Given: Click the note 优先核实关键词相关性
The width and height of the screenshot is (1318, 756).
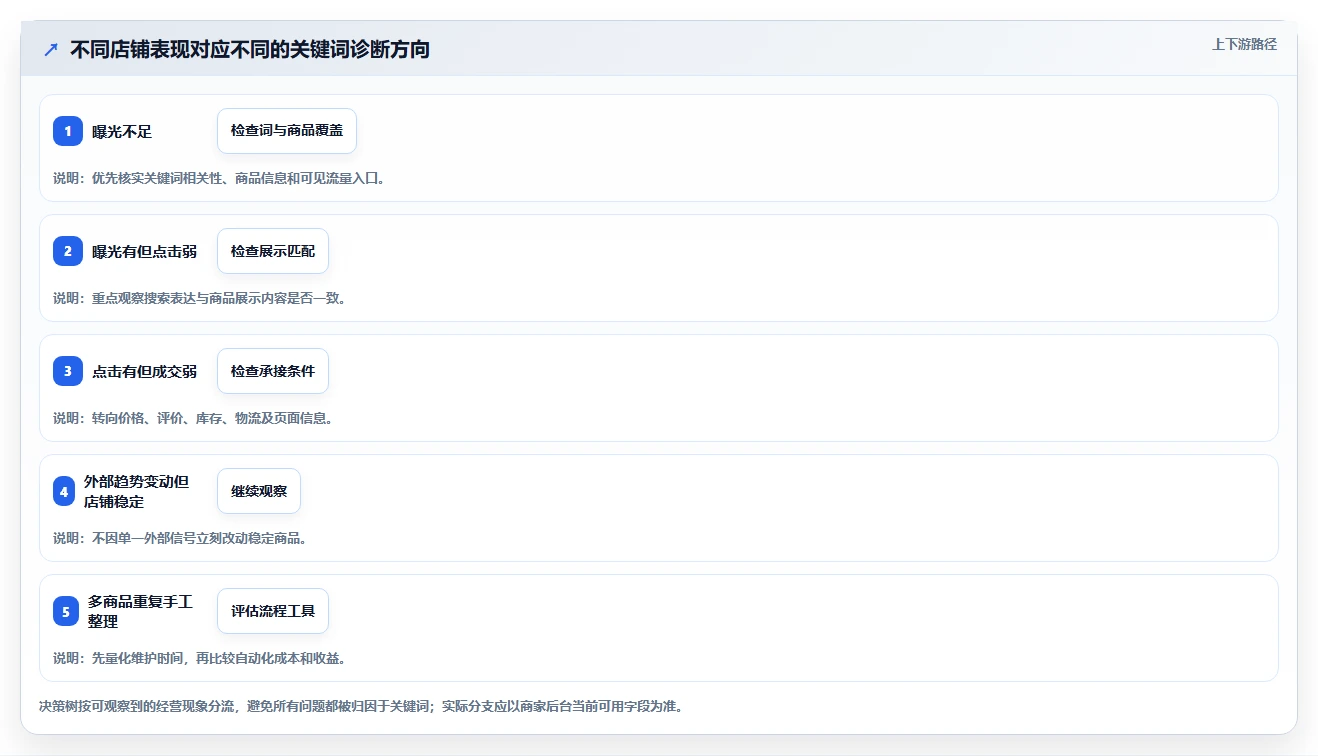Looking at the screenshot, I should 219,178.
